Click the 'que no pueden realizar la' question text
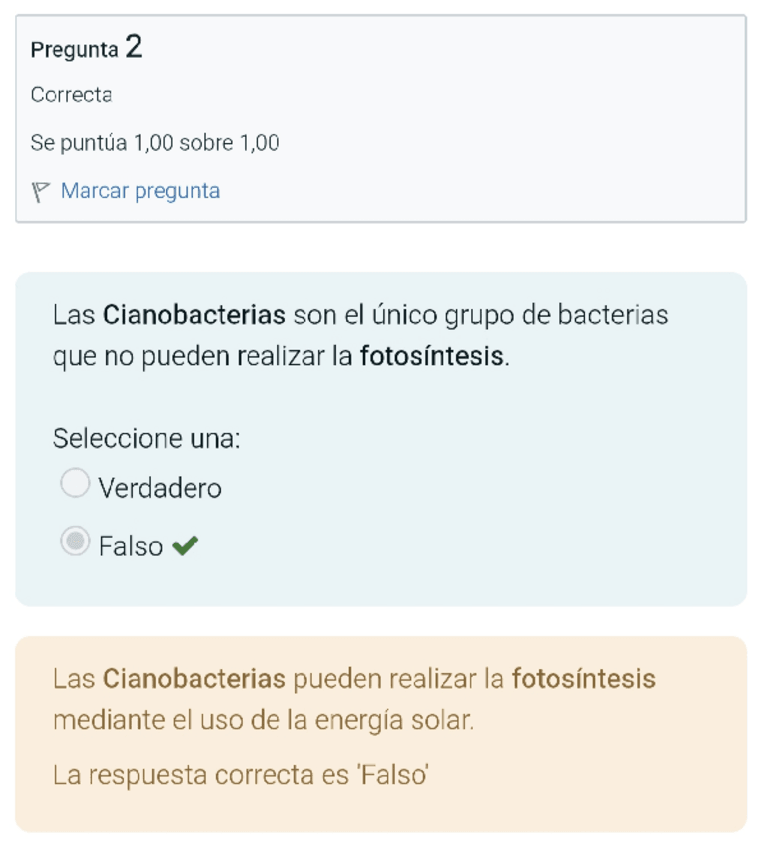The width and height of the screenshot is (760, 848). (203, 356)
